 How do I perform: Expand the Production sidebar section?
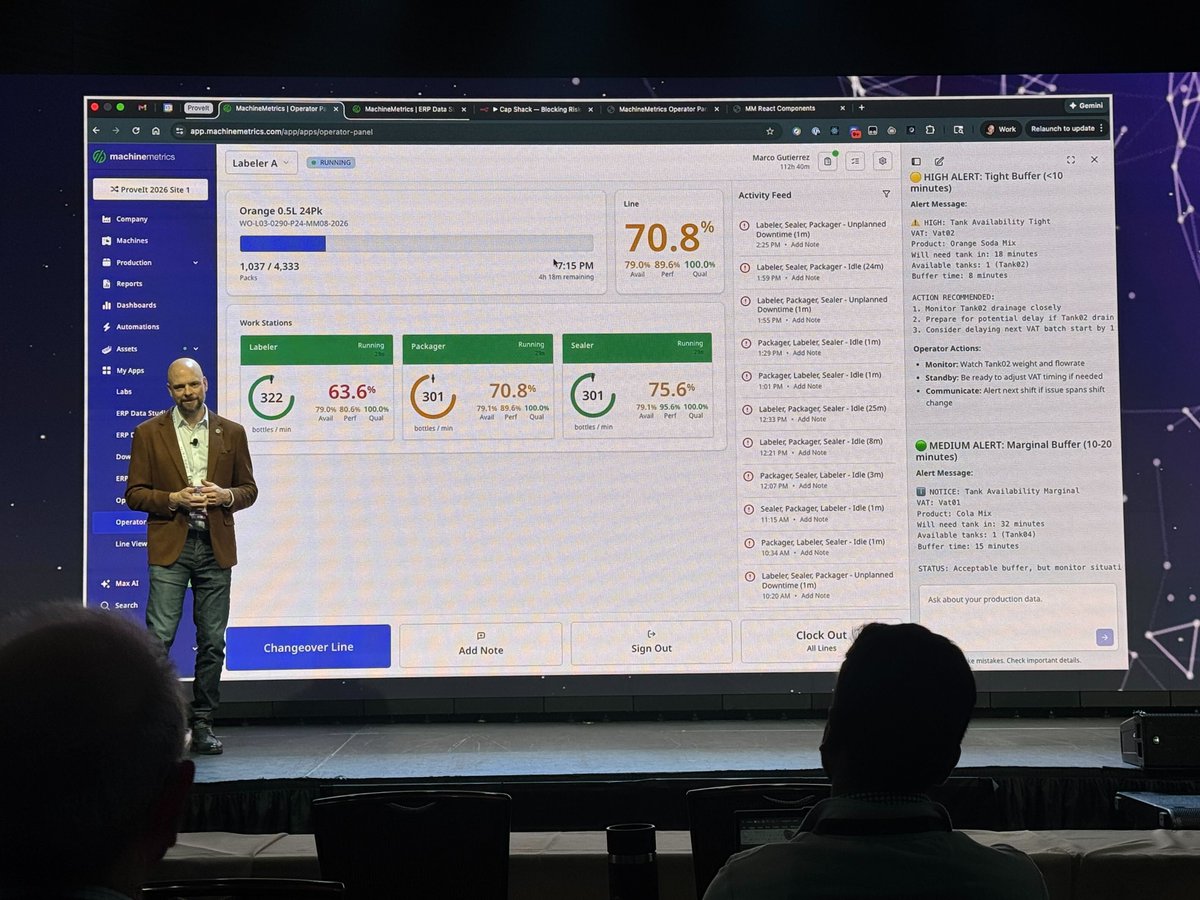(195, 263)
